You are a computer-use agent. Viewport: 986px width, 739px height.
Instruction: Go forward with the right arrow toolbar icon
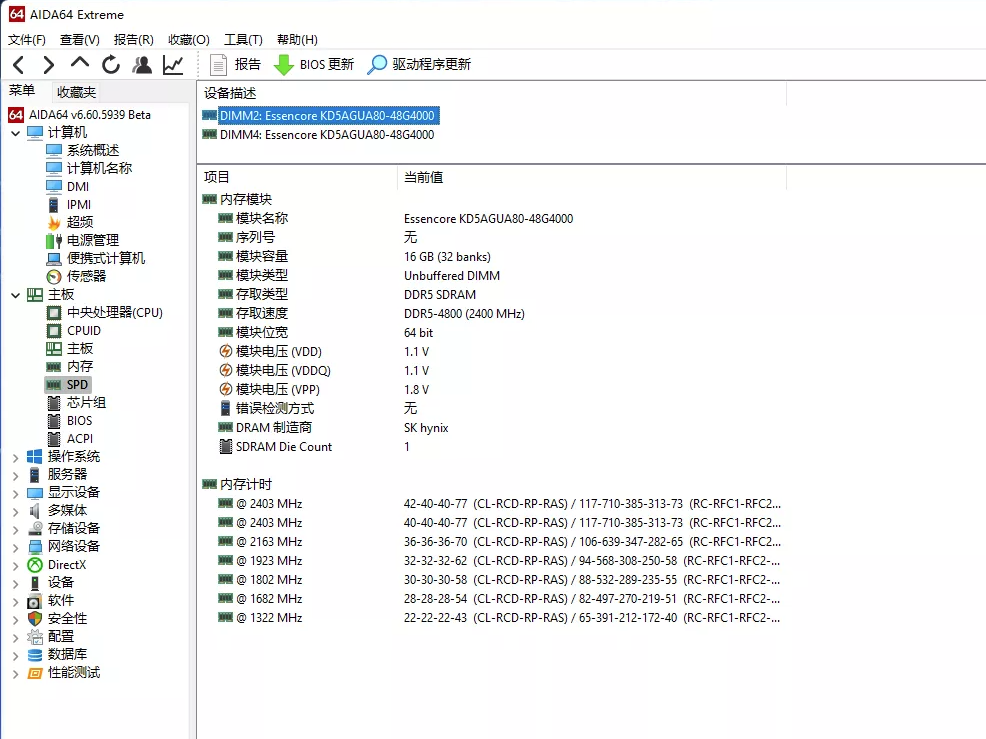click(x=48, y=64)
